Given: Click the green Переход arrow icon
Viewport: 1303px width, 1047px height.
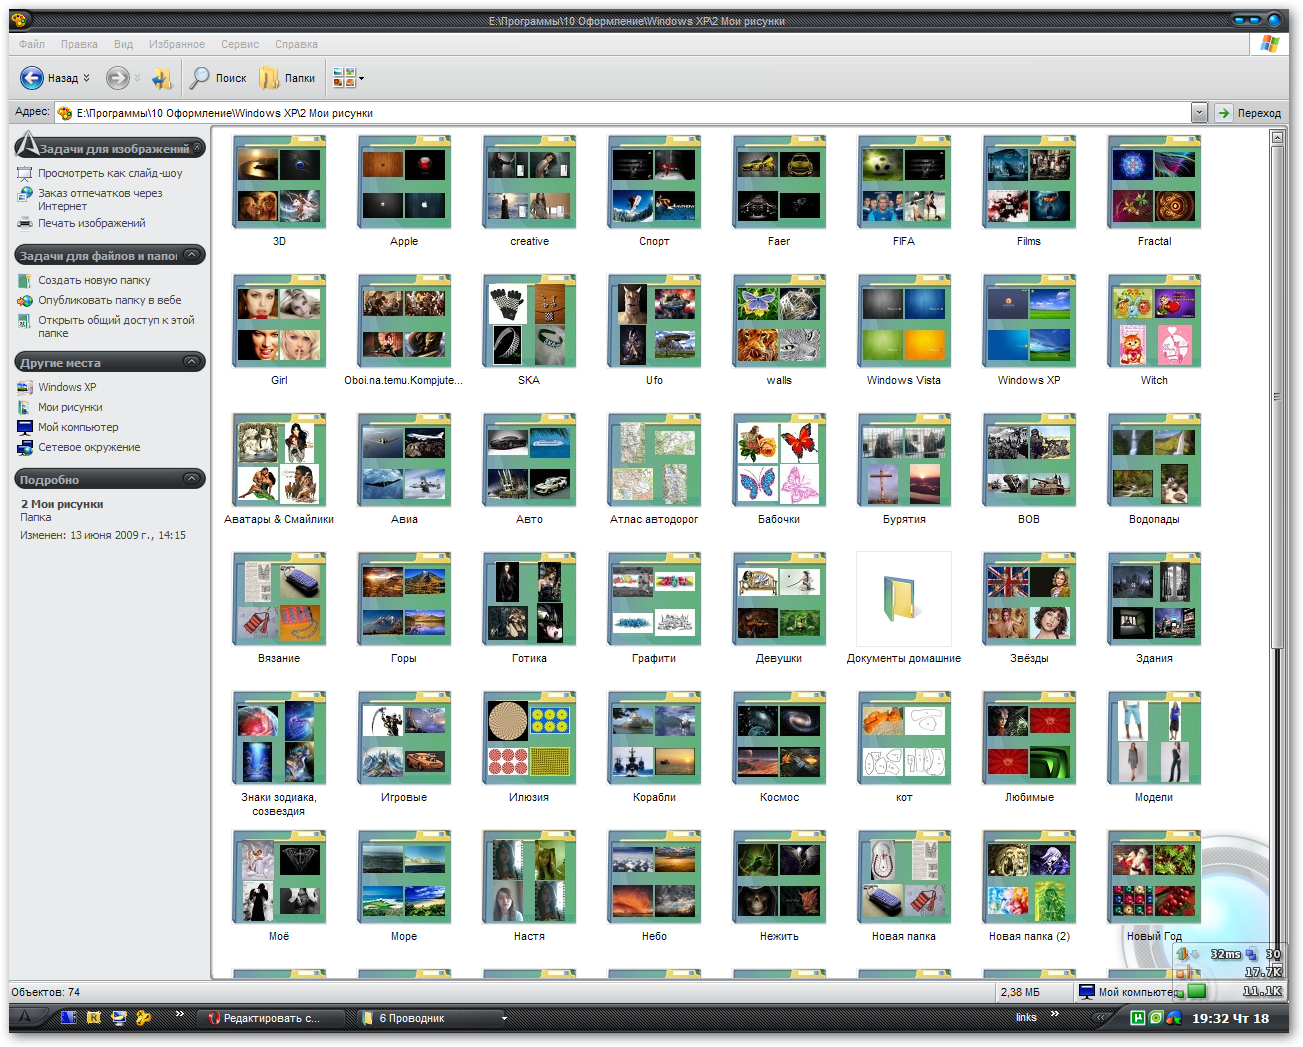Looking at the screenshot, I should pos(1222,112).
